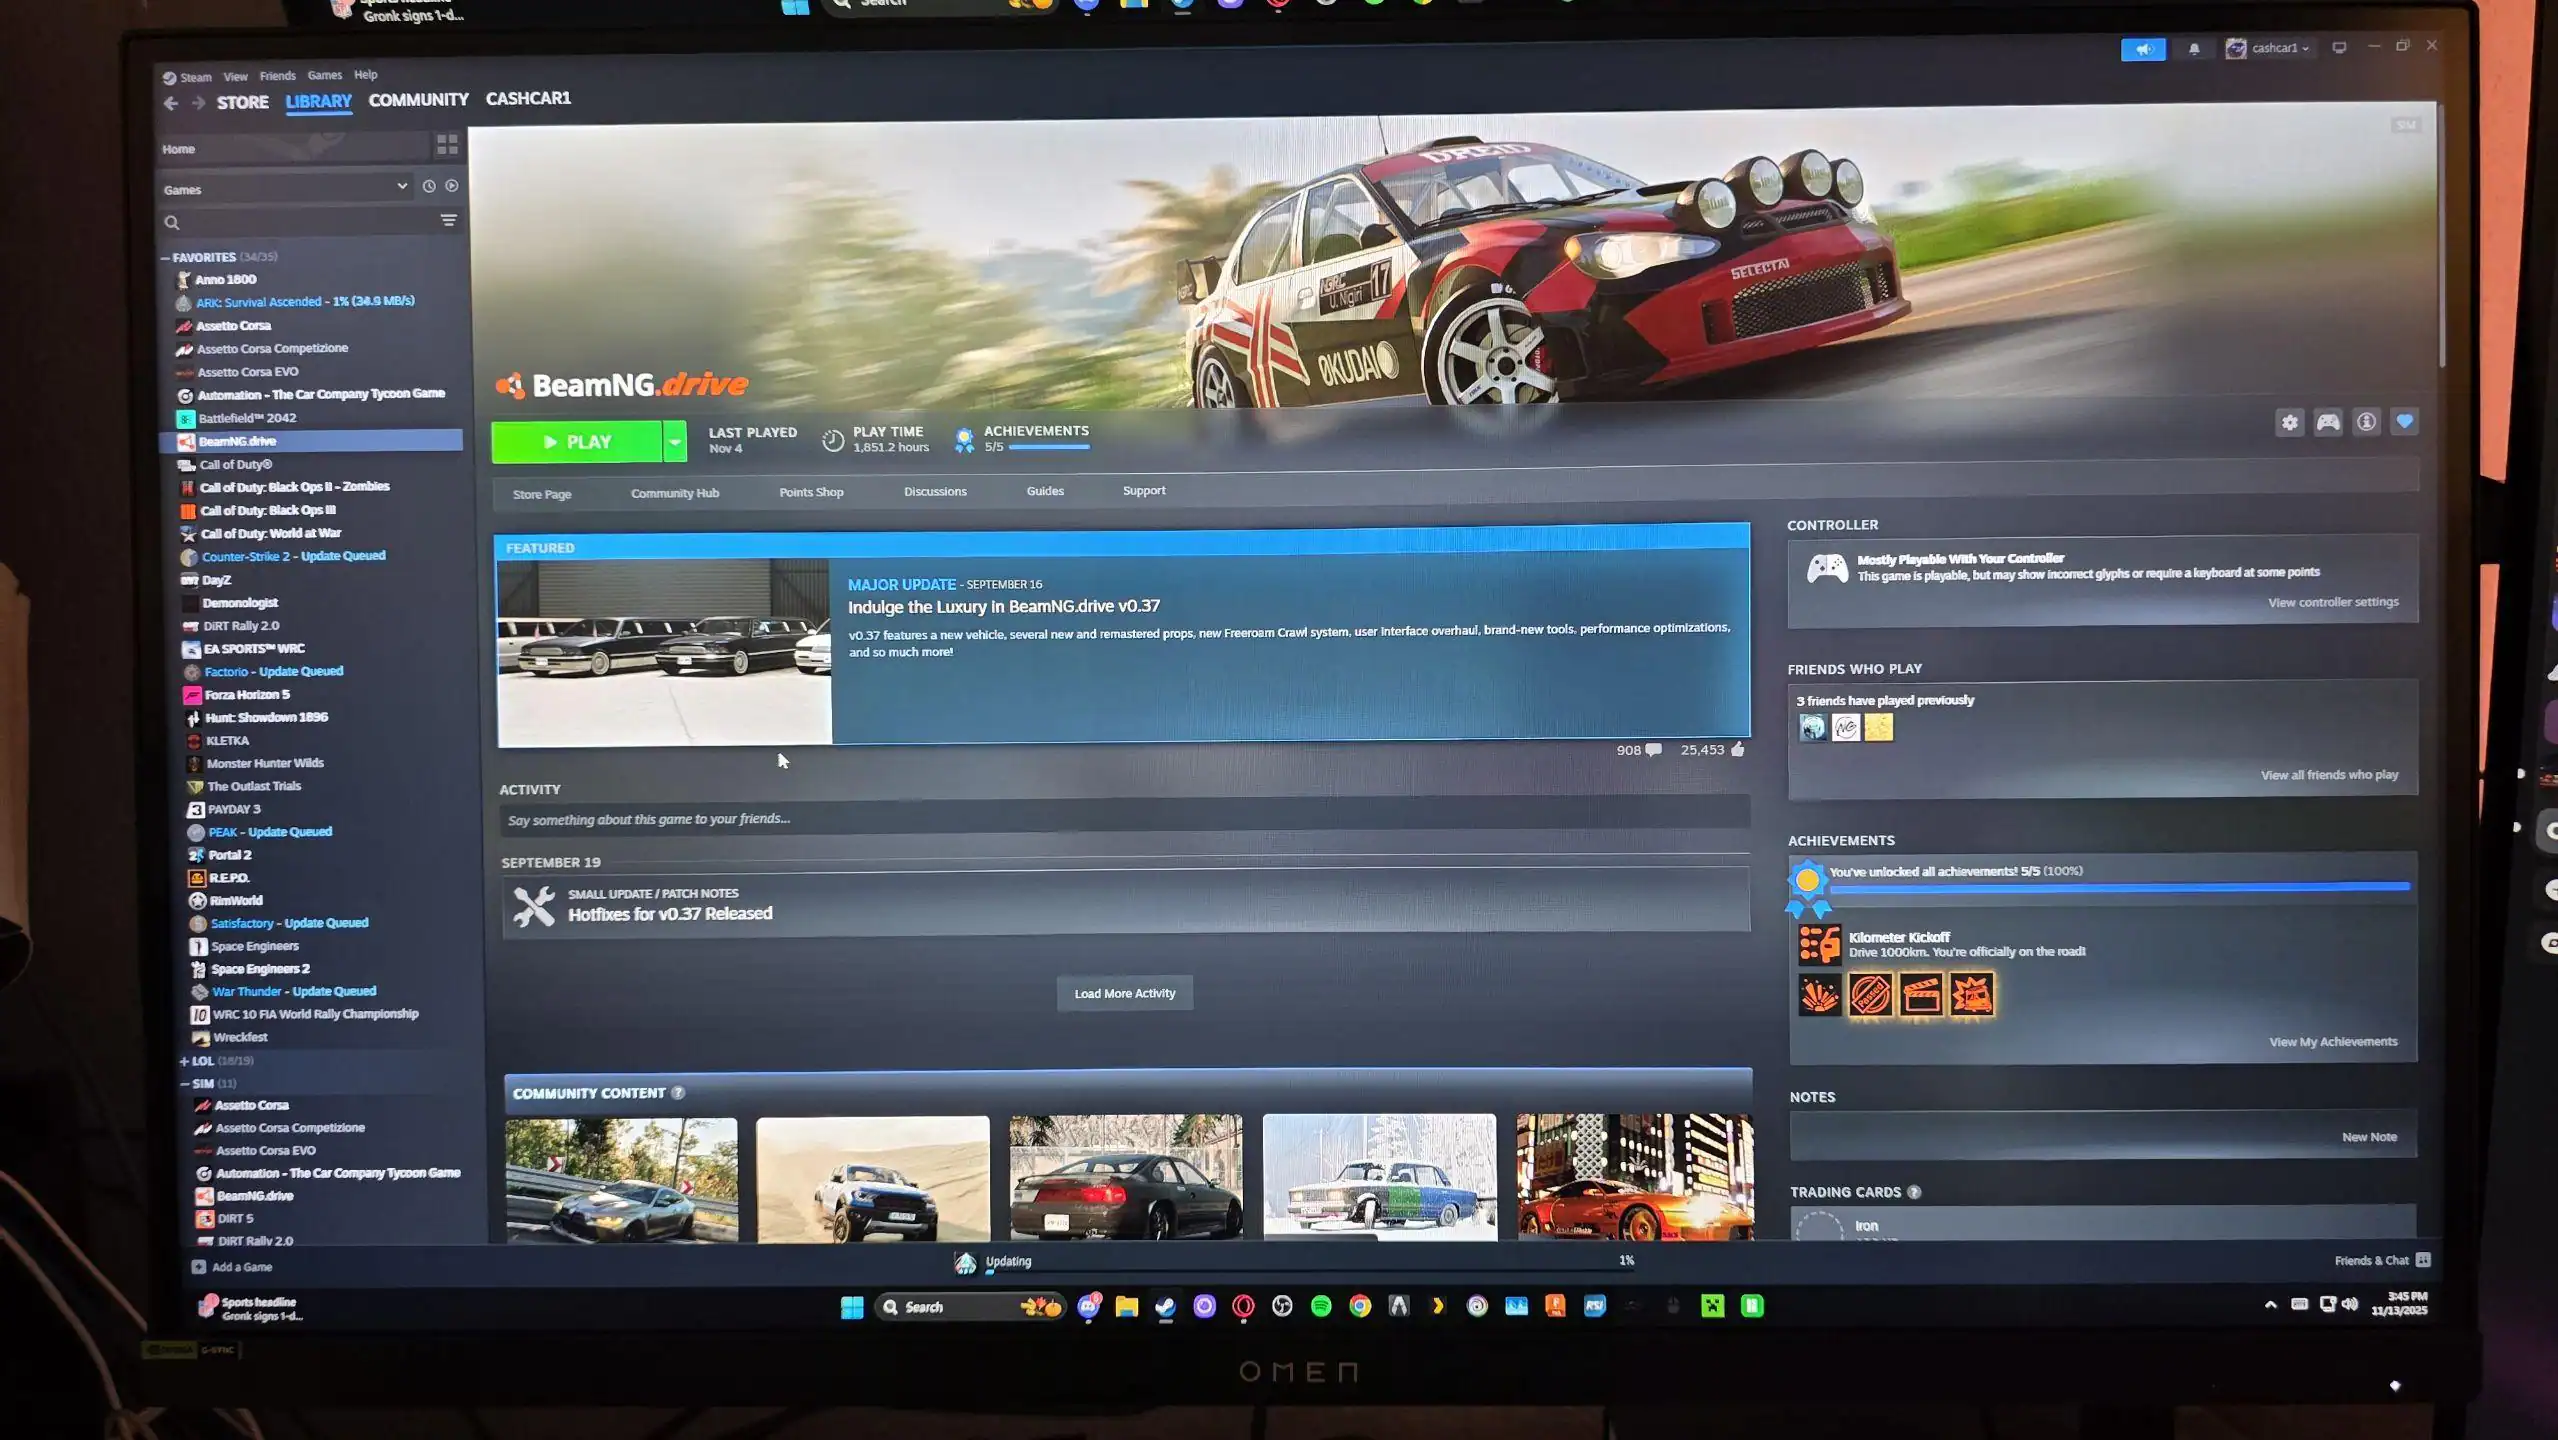Open the launch options dropdown beside Play
The image size is (2558, 1440).
point(675,442)
